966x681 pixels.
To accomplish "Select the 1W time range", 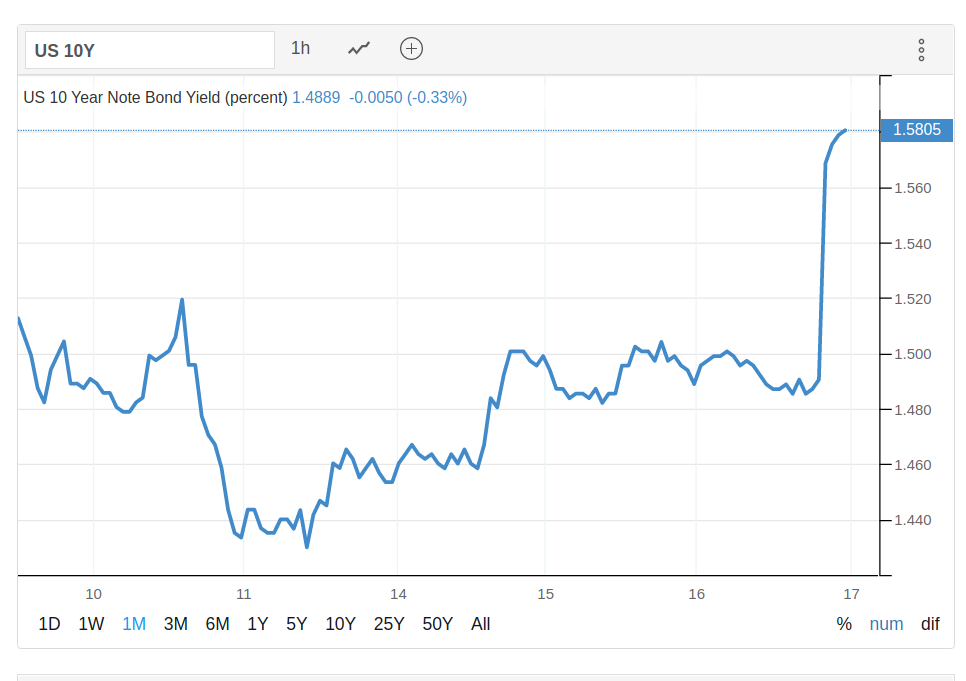I will point(91,624).
